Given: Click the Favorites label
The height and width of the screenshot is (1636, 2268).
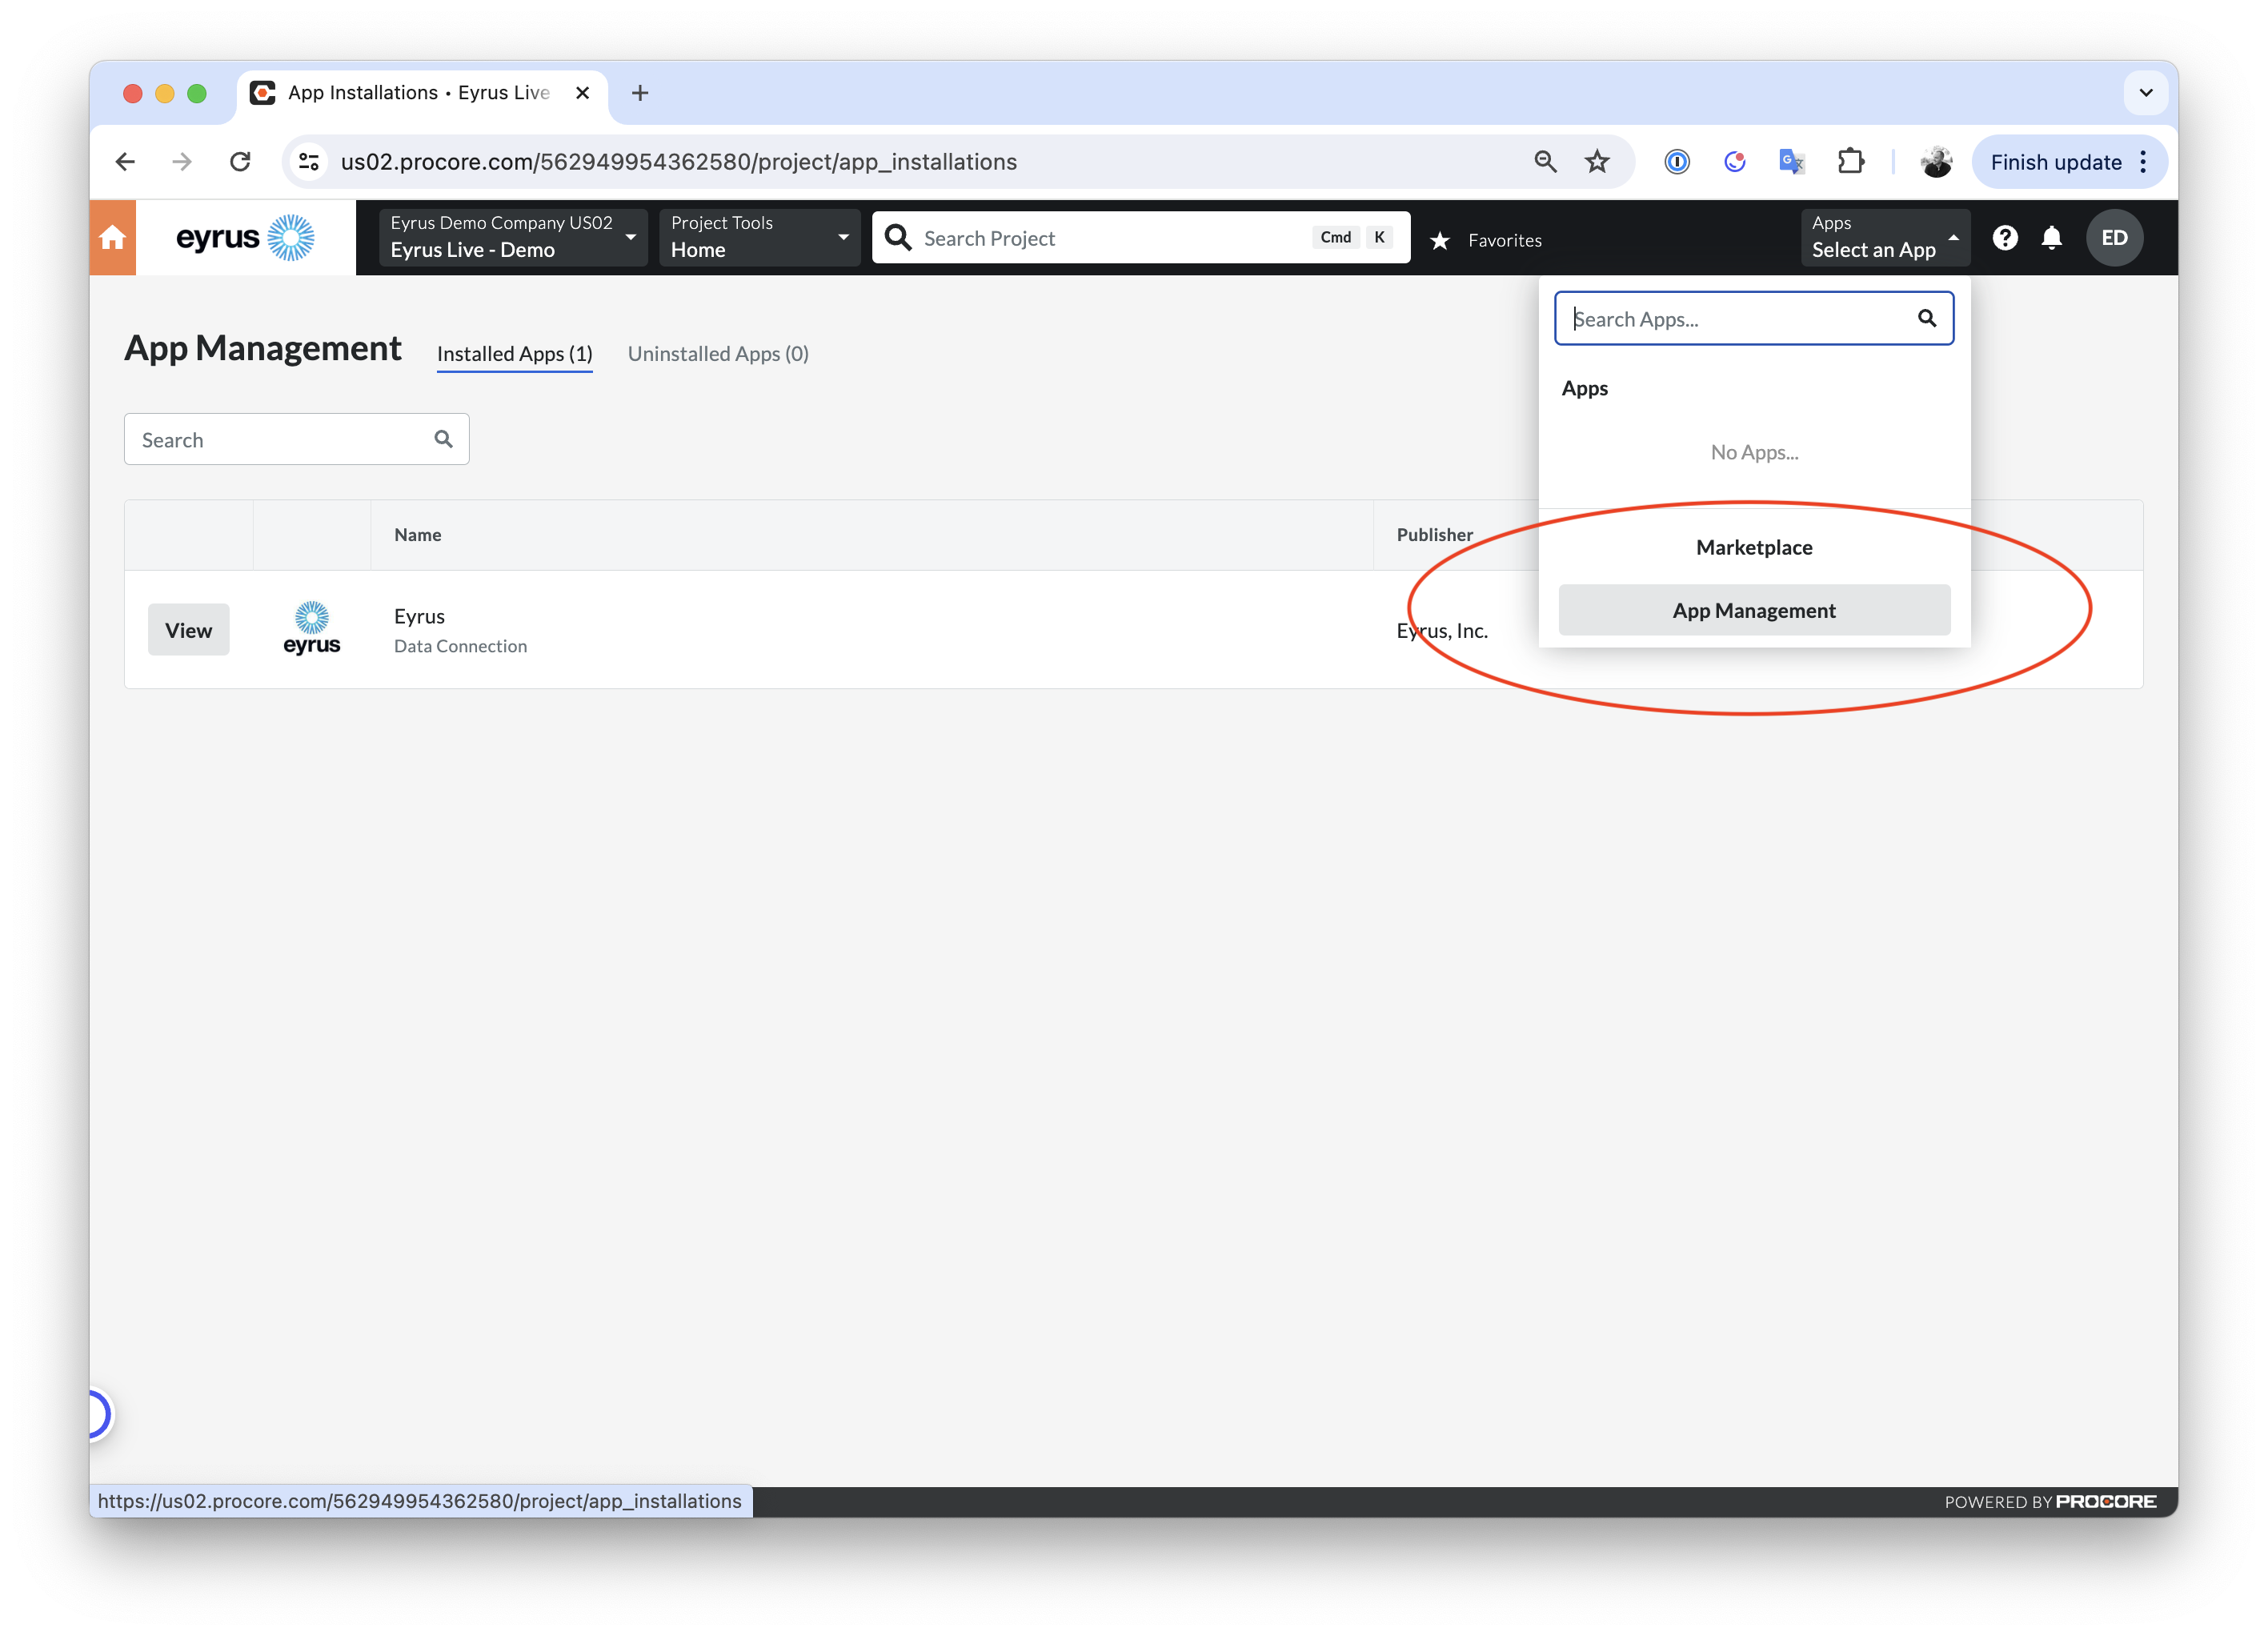Looking at the screenshot, I should (x=1505, y=240).
